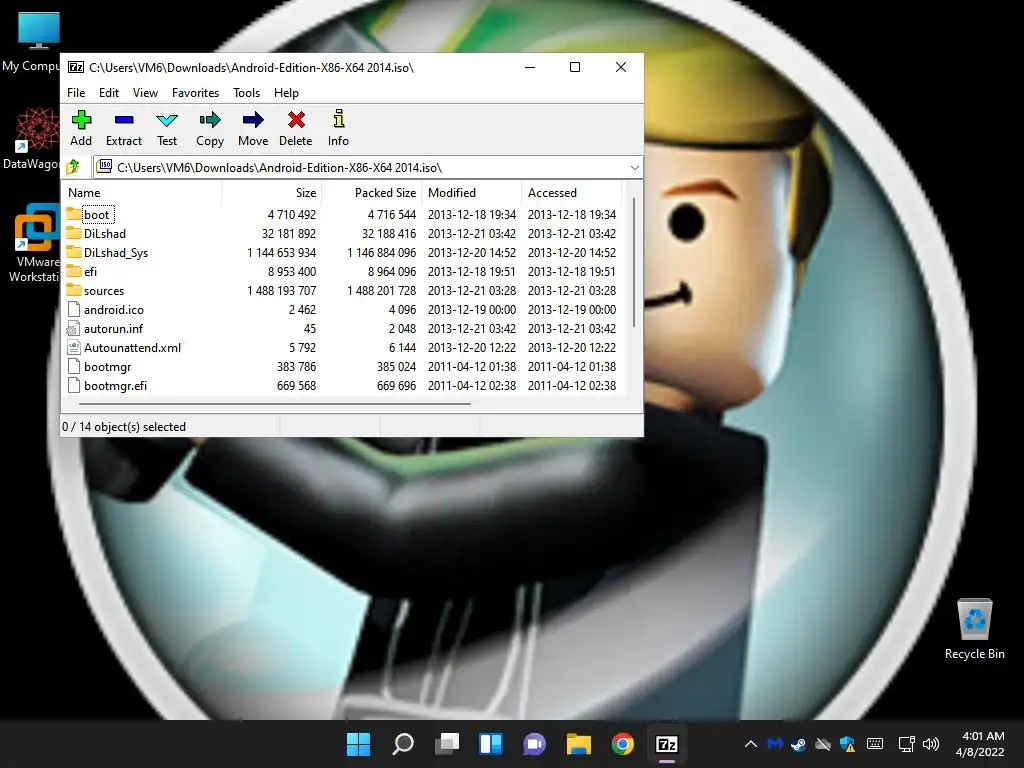
Task: Select the efi folder
Action: coord(82,271)
